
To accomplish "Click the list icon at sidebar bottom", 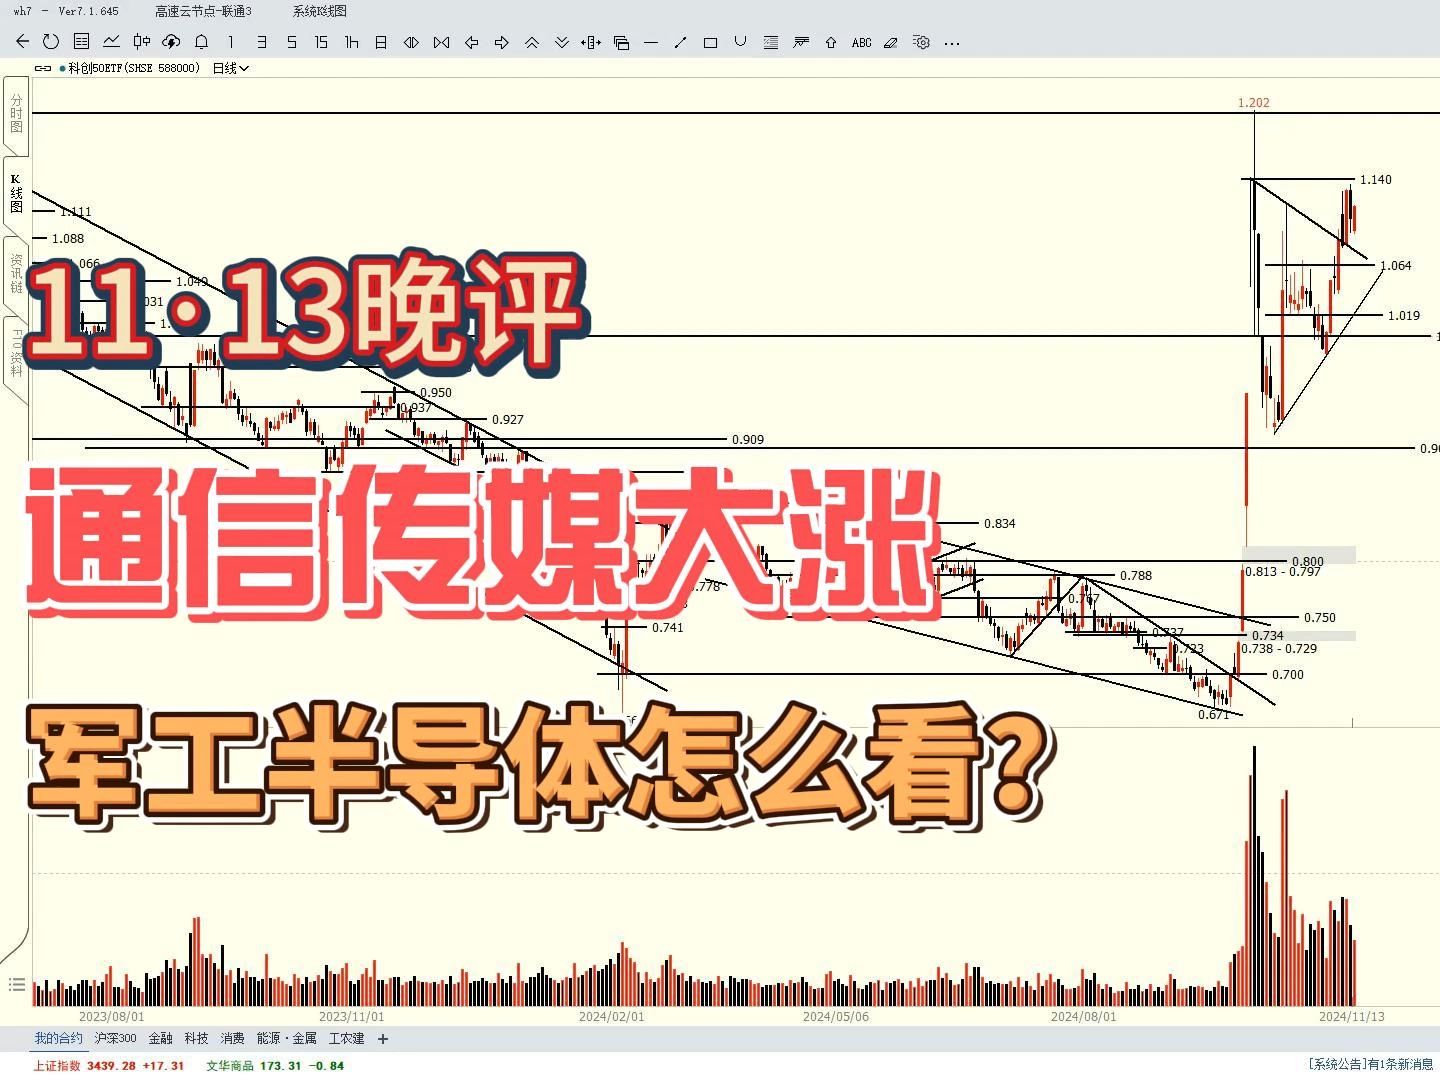I will pos(16,985).
